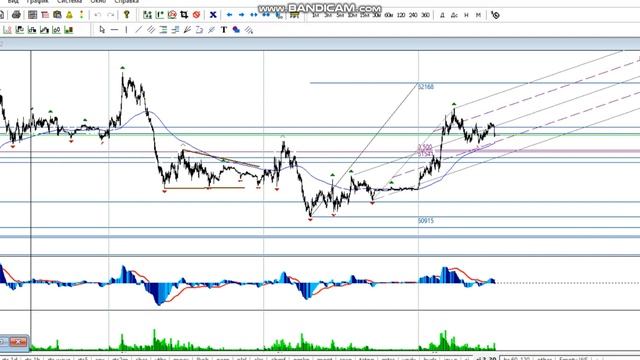Open the Вид menu

click(13, 2)
